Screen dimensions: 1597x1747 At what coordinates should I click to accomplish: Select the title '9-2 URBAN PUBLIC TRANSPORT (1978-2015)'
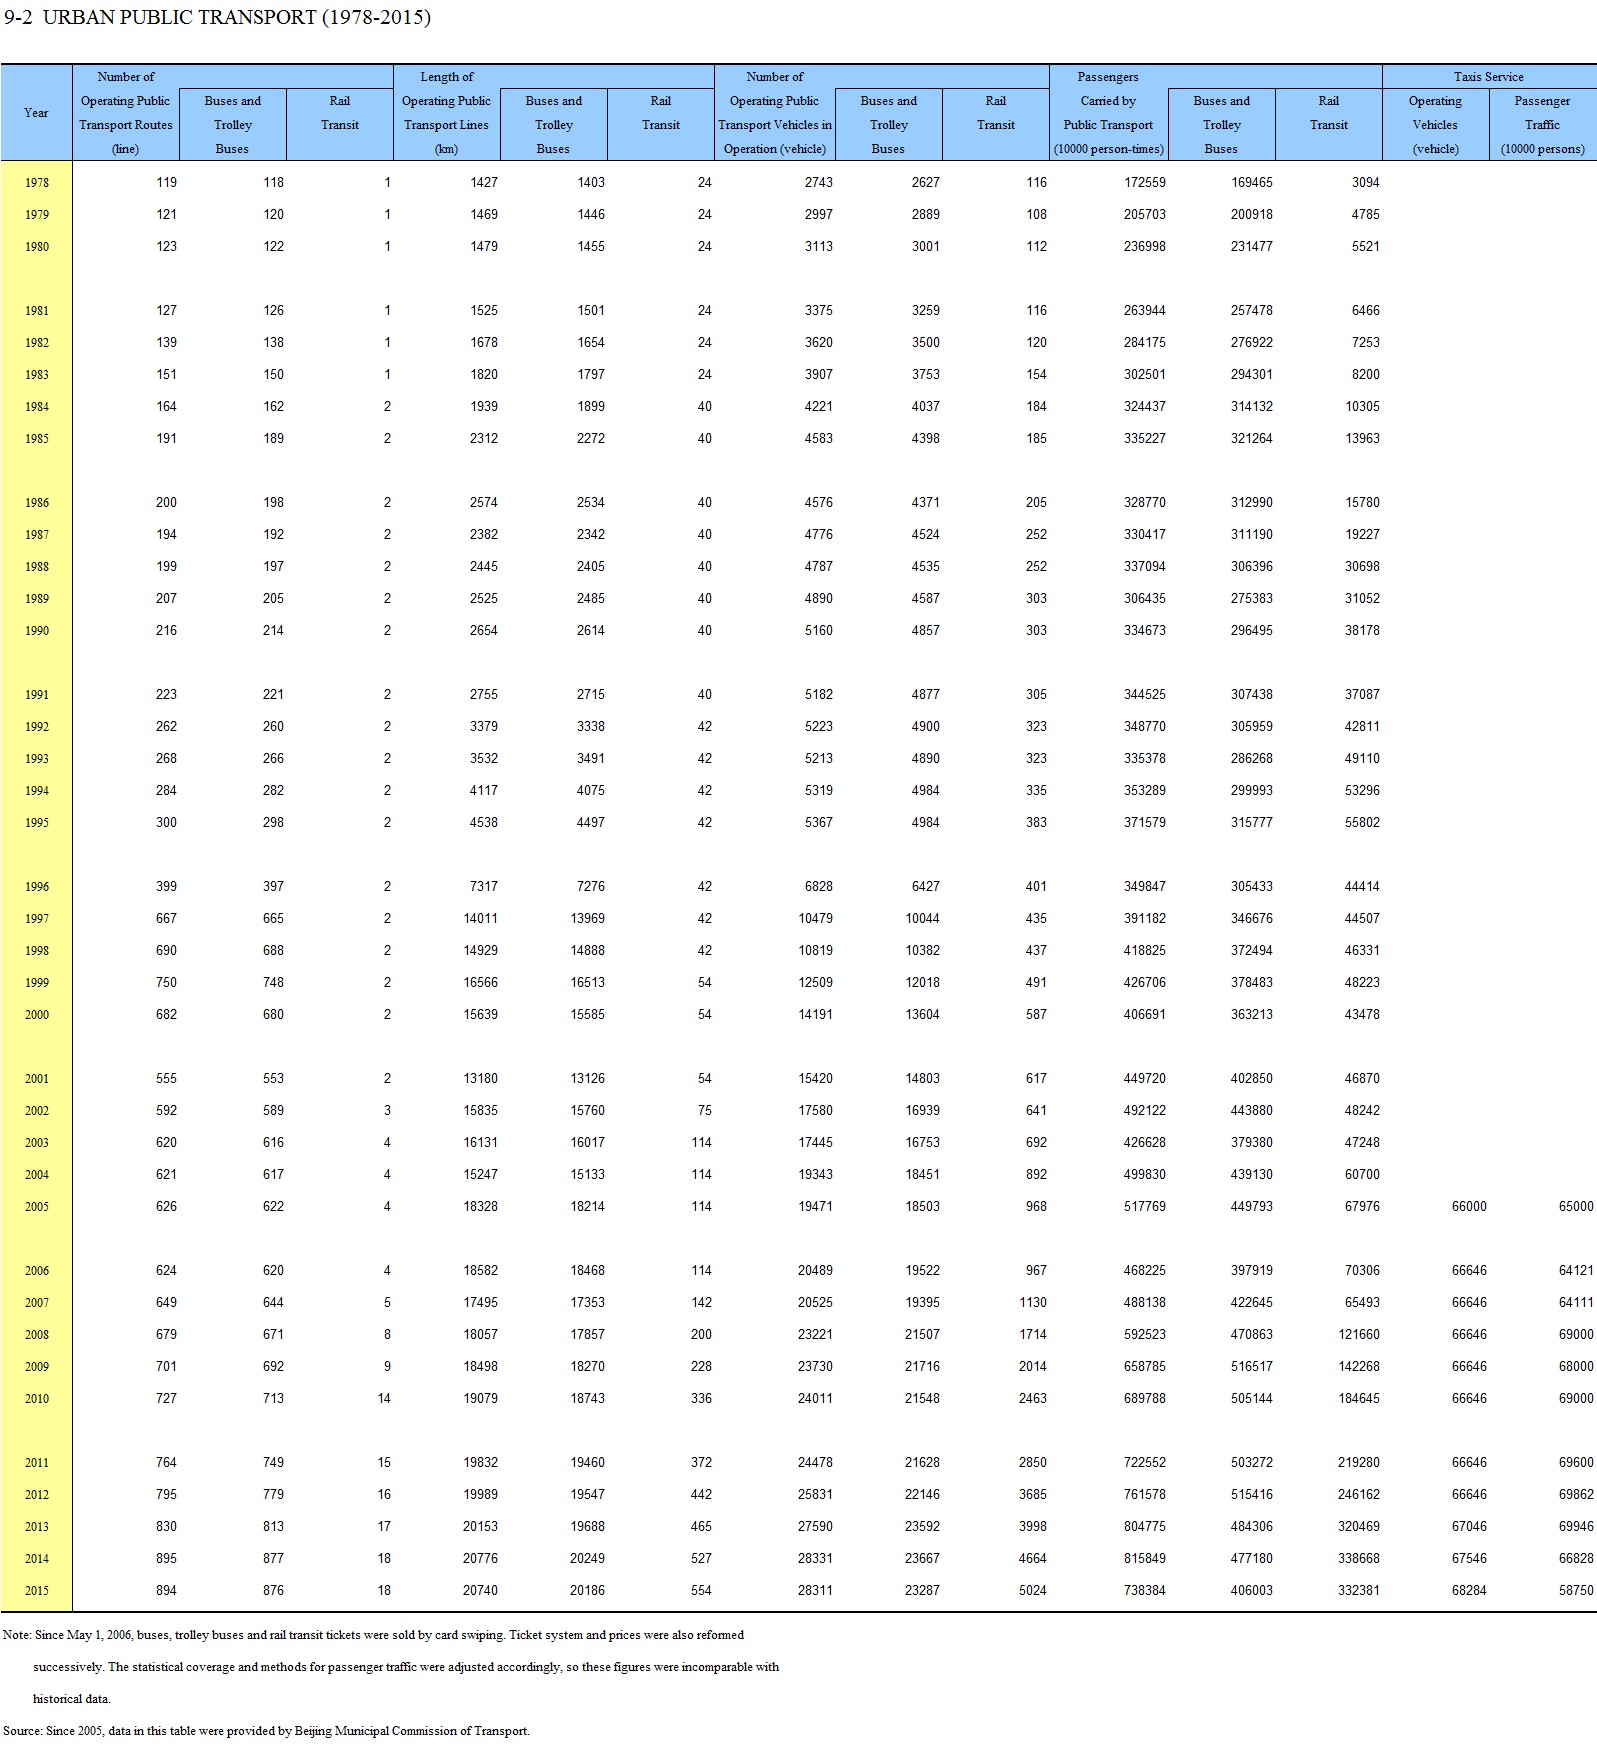point(217,17)
